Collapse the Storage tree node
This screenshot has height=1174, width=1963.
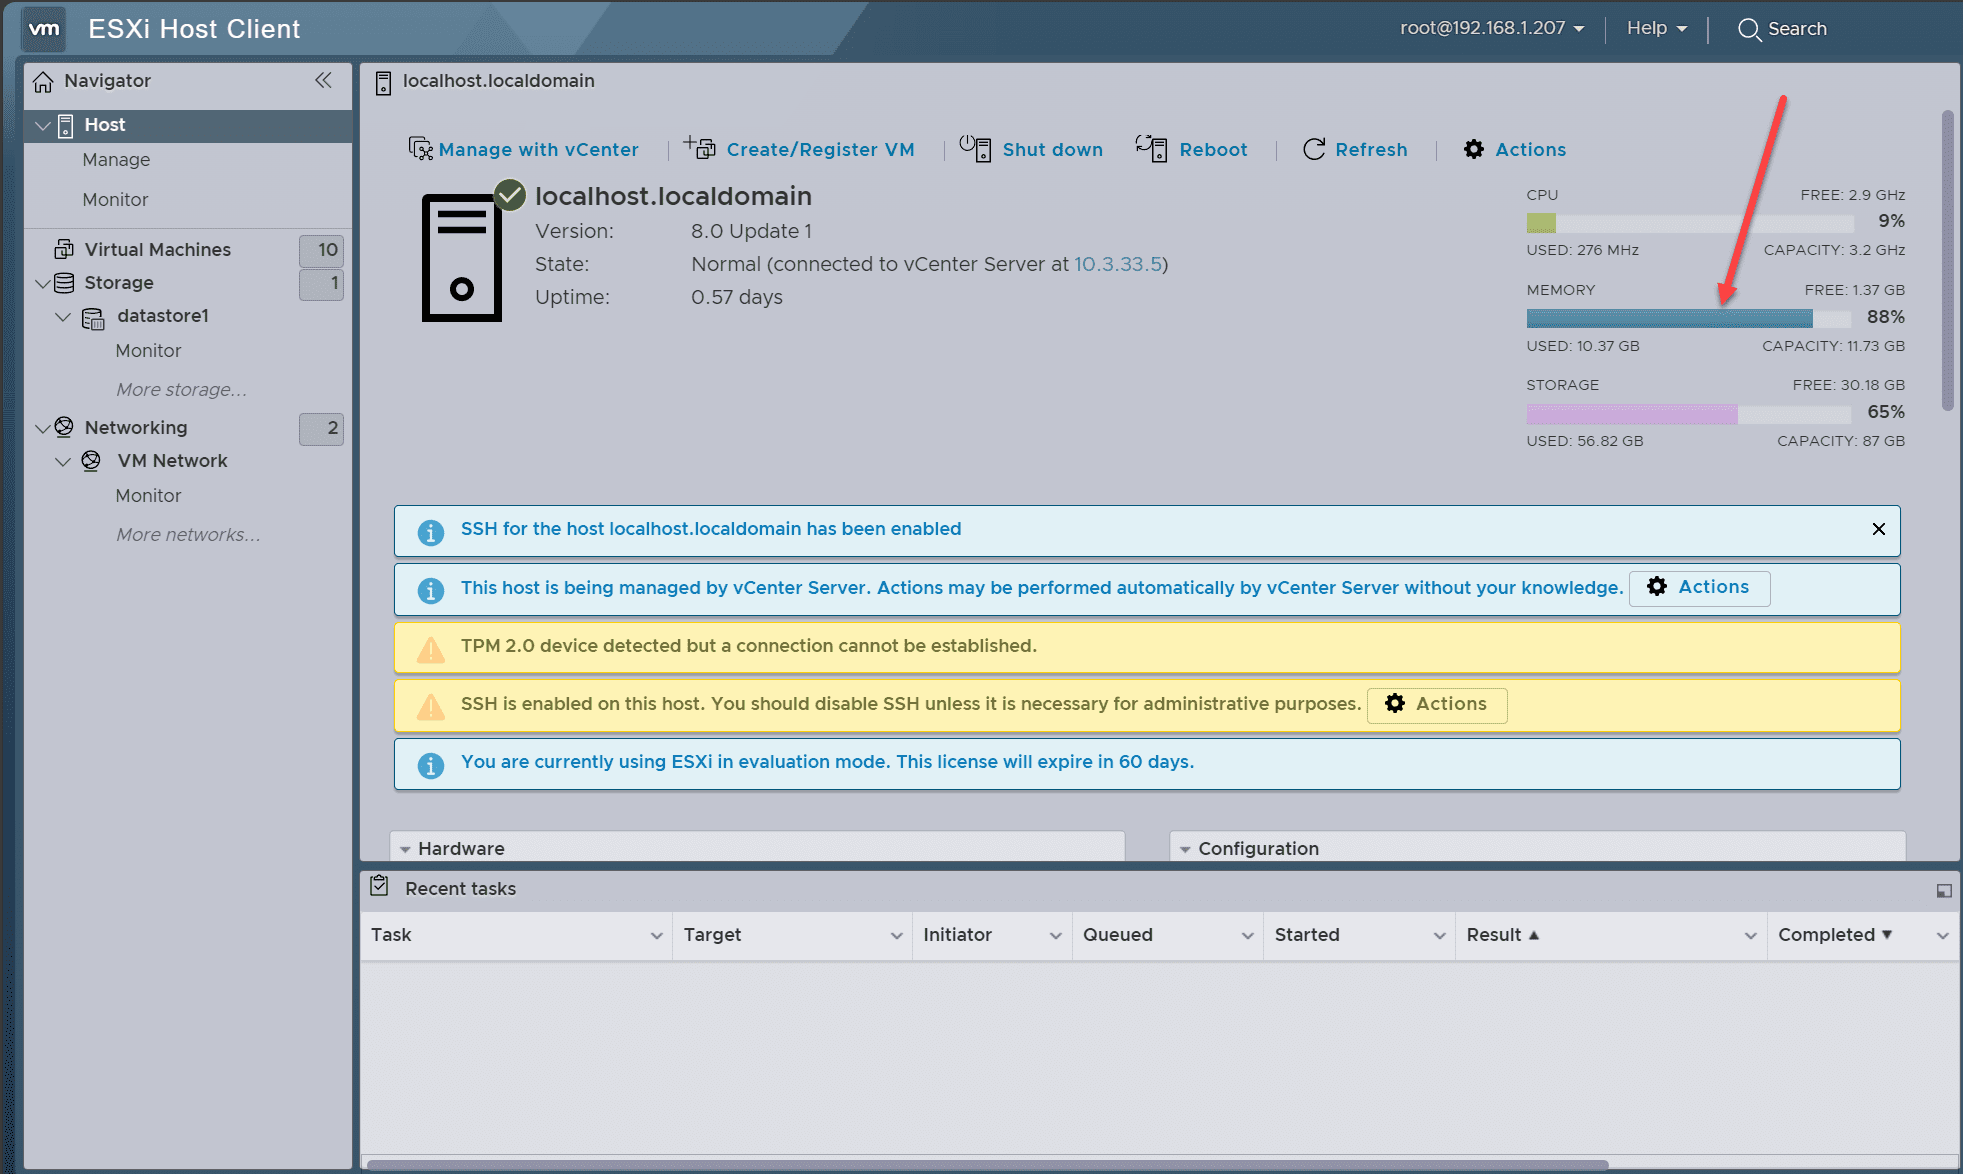43,283
